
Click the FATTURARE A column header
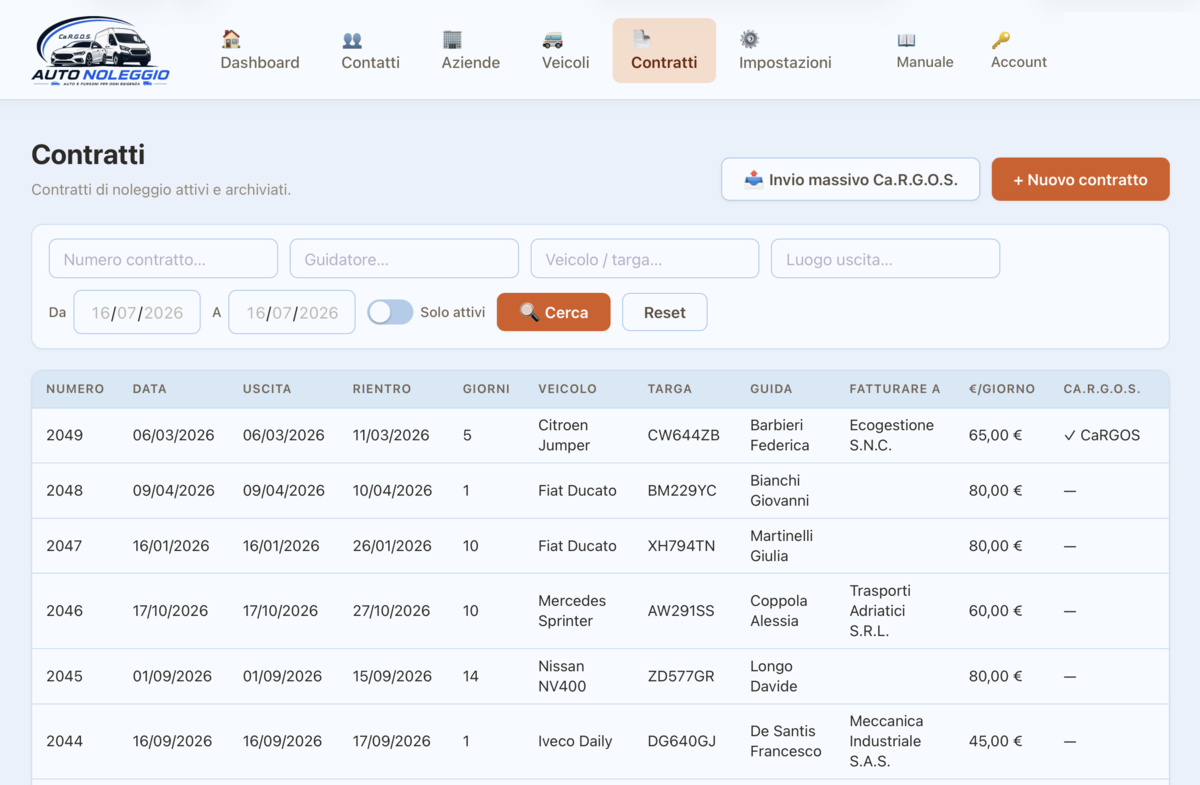pos(895,389)
